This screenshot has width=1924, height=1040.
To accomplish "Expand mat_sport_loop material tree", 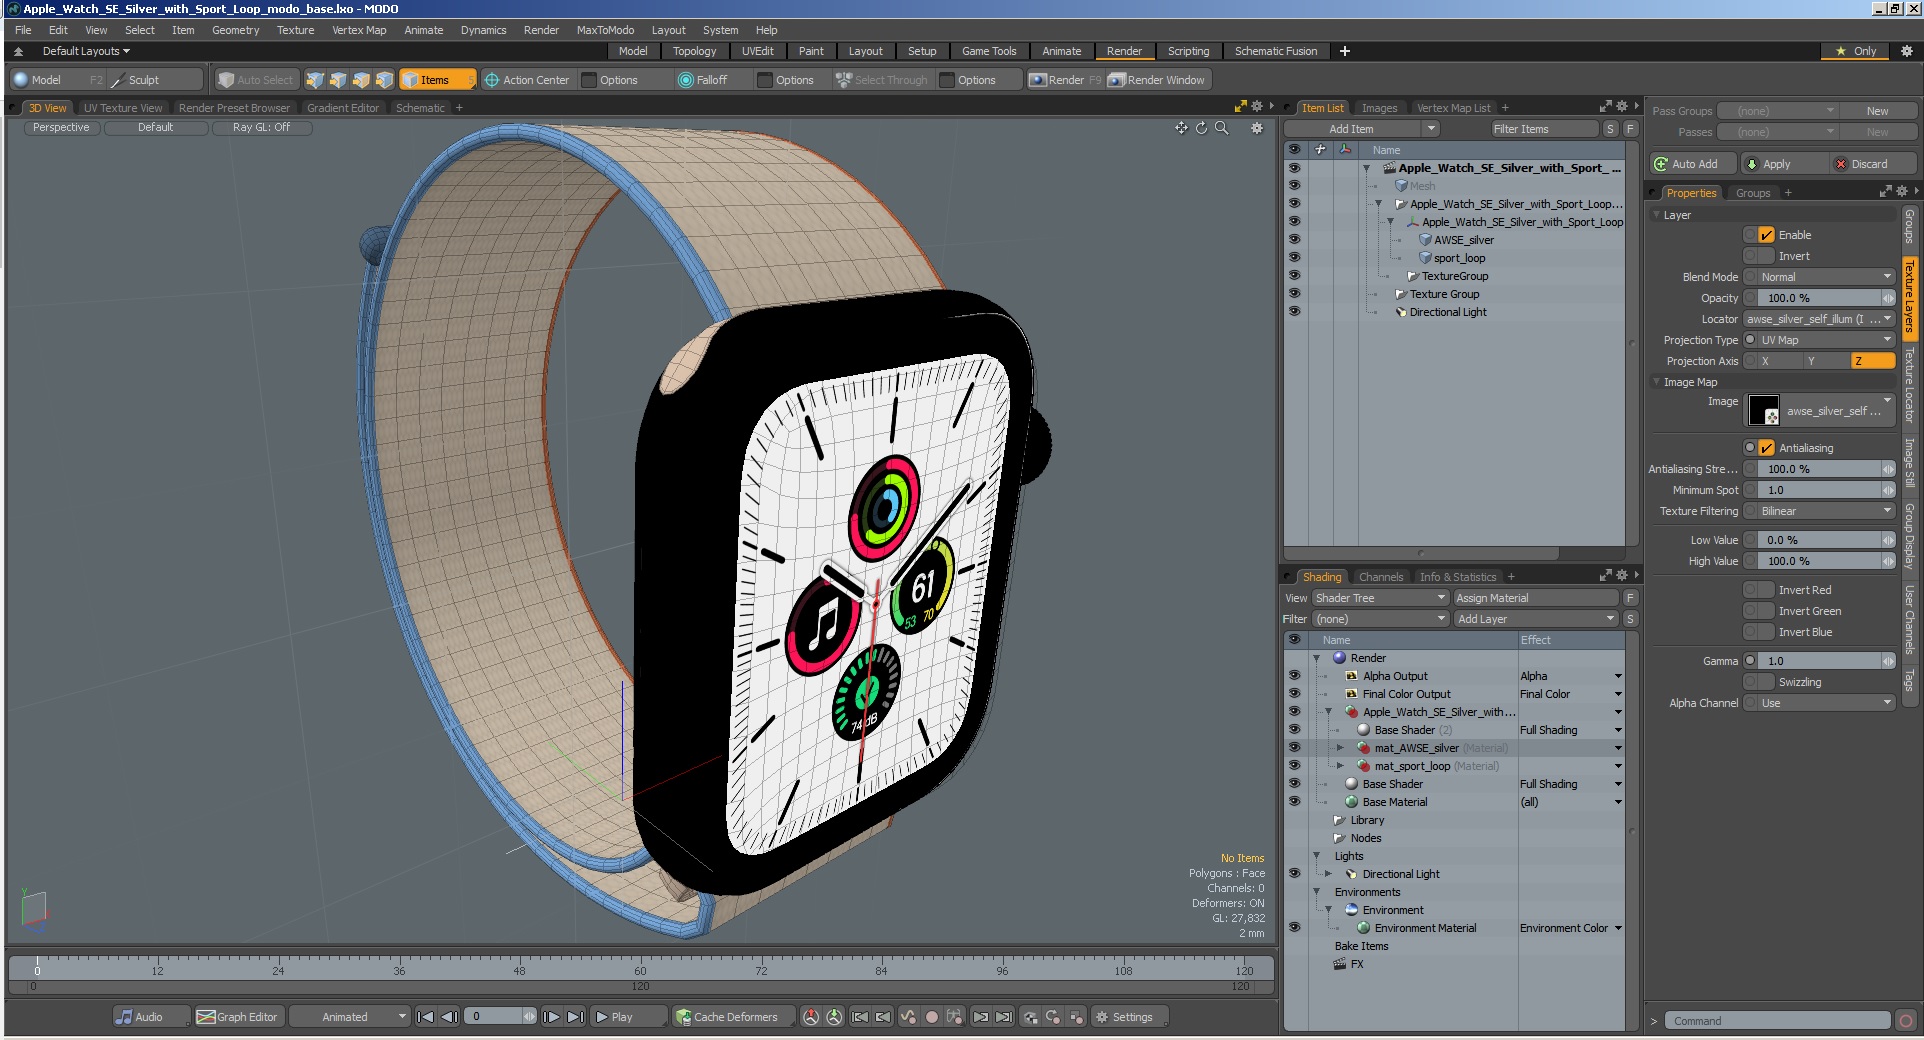I will tap(1340, 766).
